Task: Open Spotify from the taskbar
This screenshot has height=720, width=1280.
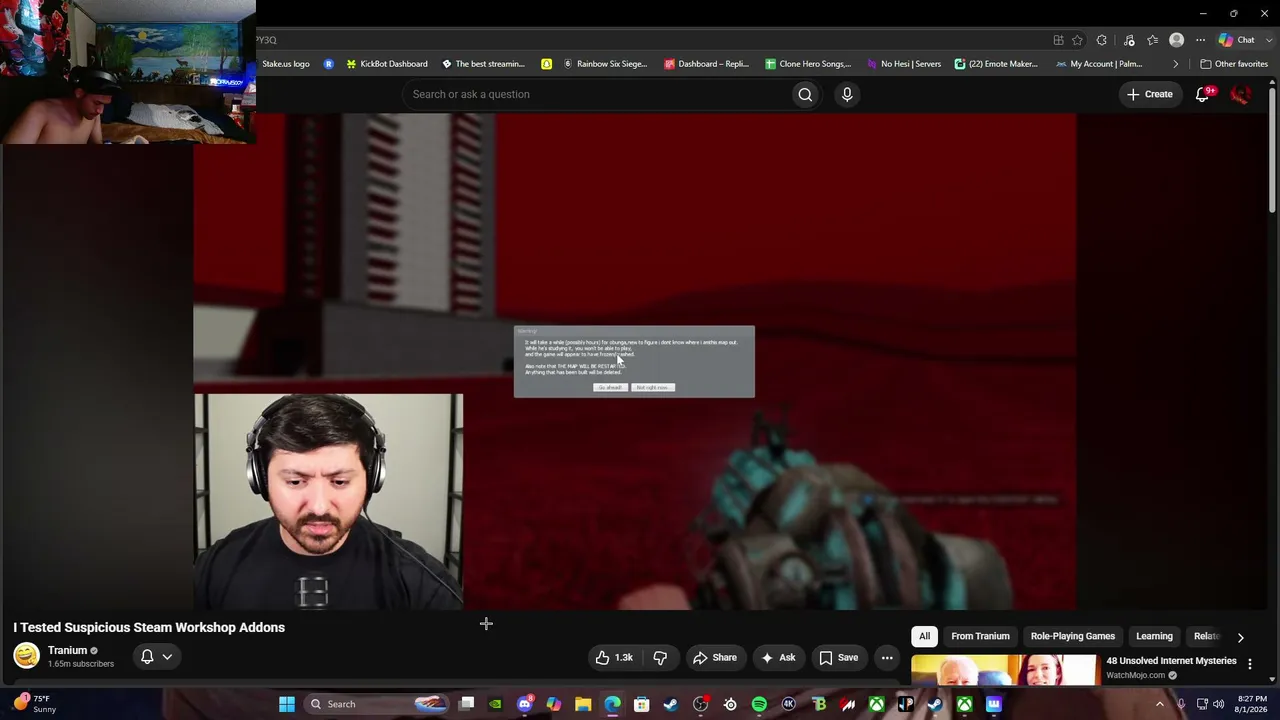Action: (759, 704)
